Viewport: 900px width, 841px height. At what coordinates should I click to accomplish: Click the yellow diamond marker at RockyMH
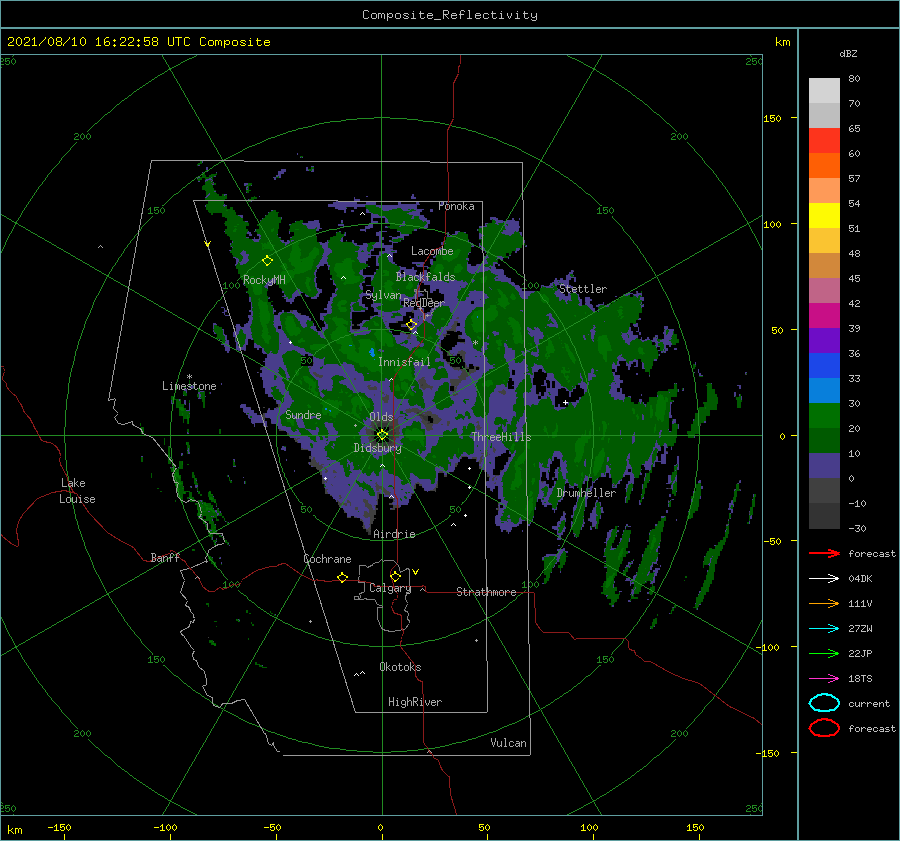(x=267, y=261)
